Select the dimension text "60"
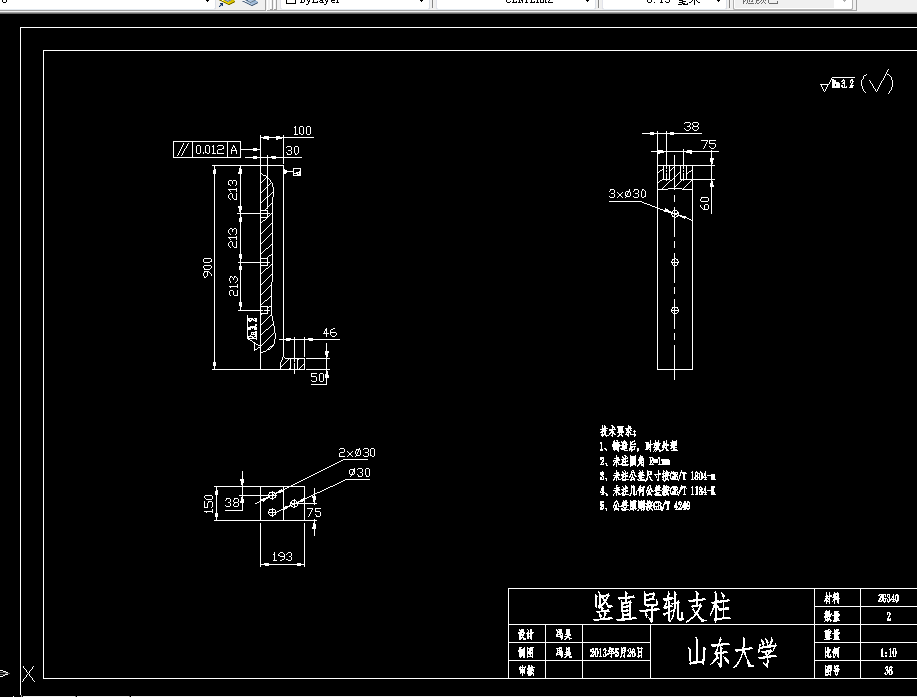The image size is (917, 697). point(705,203)
